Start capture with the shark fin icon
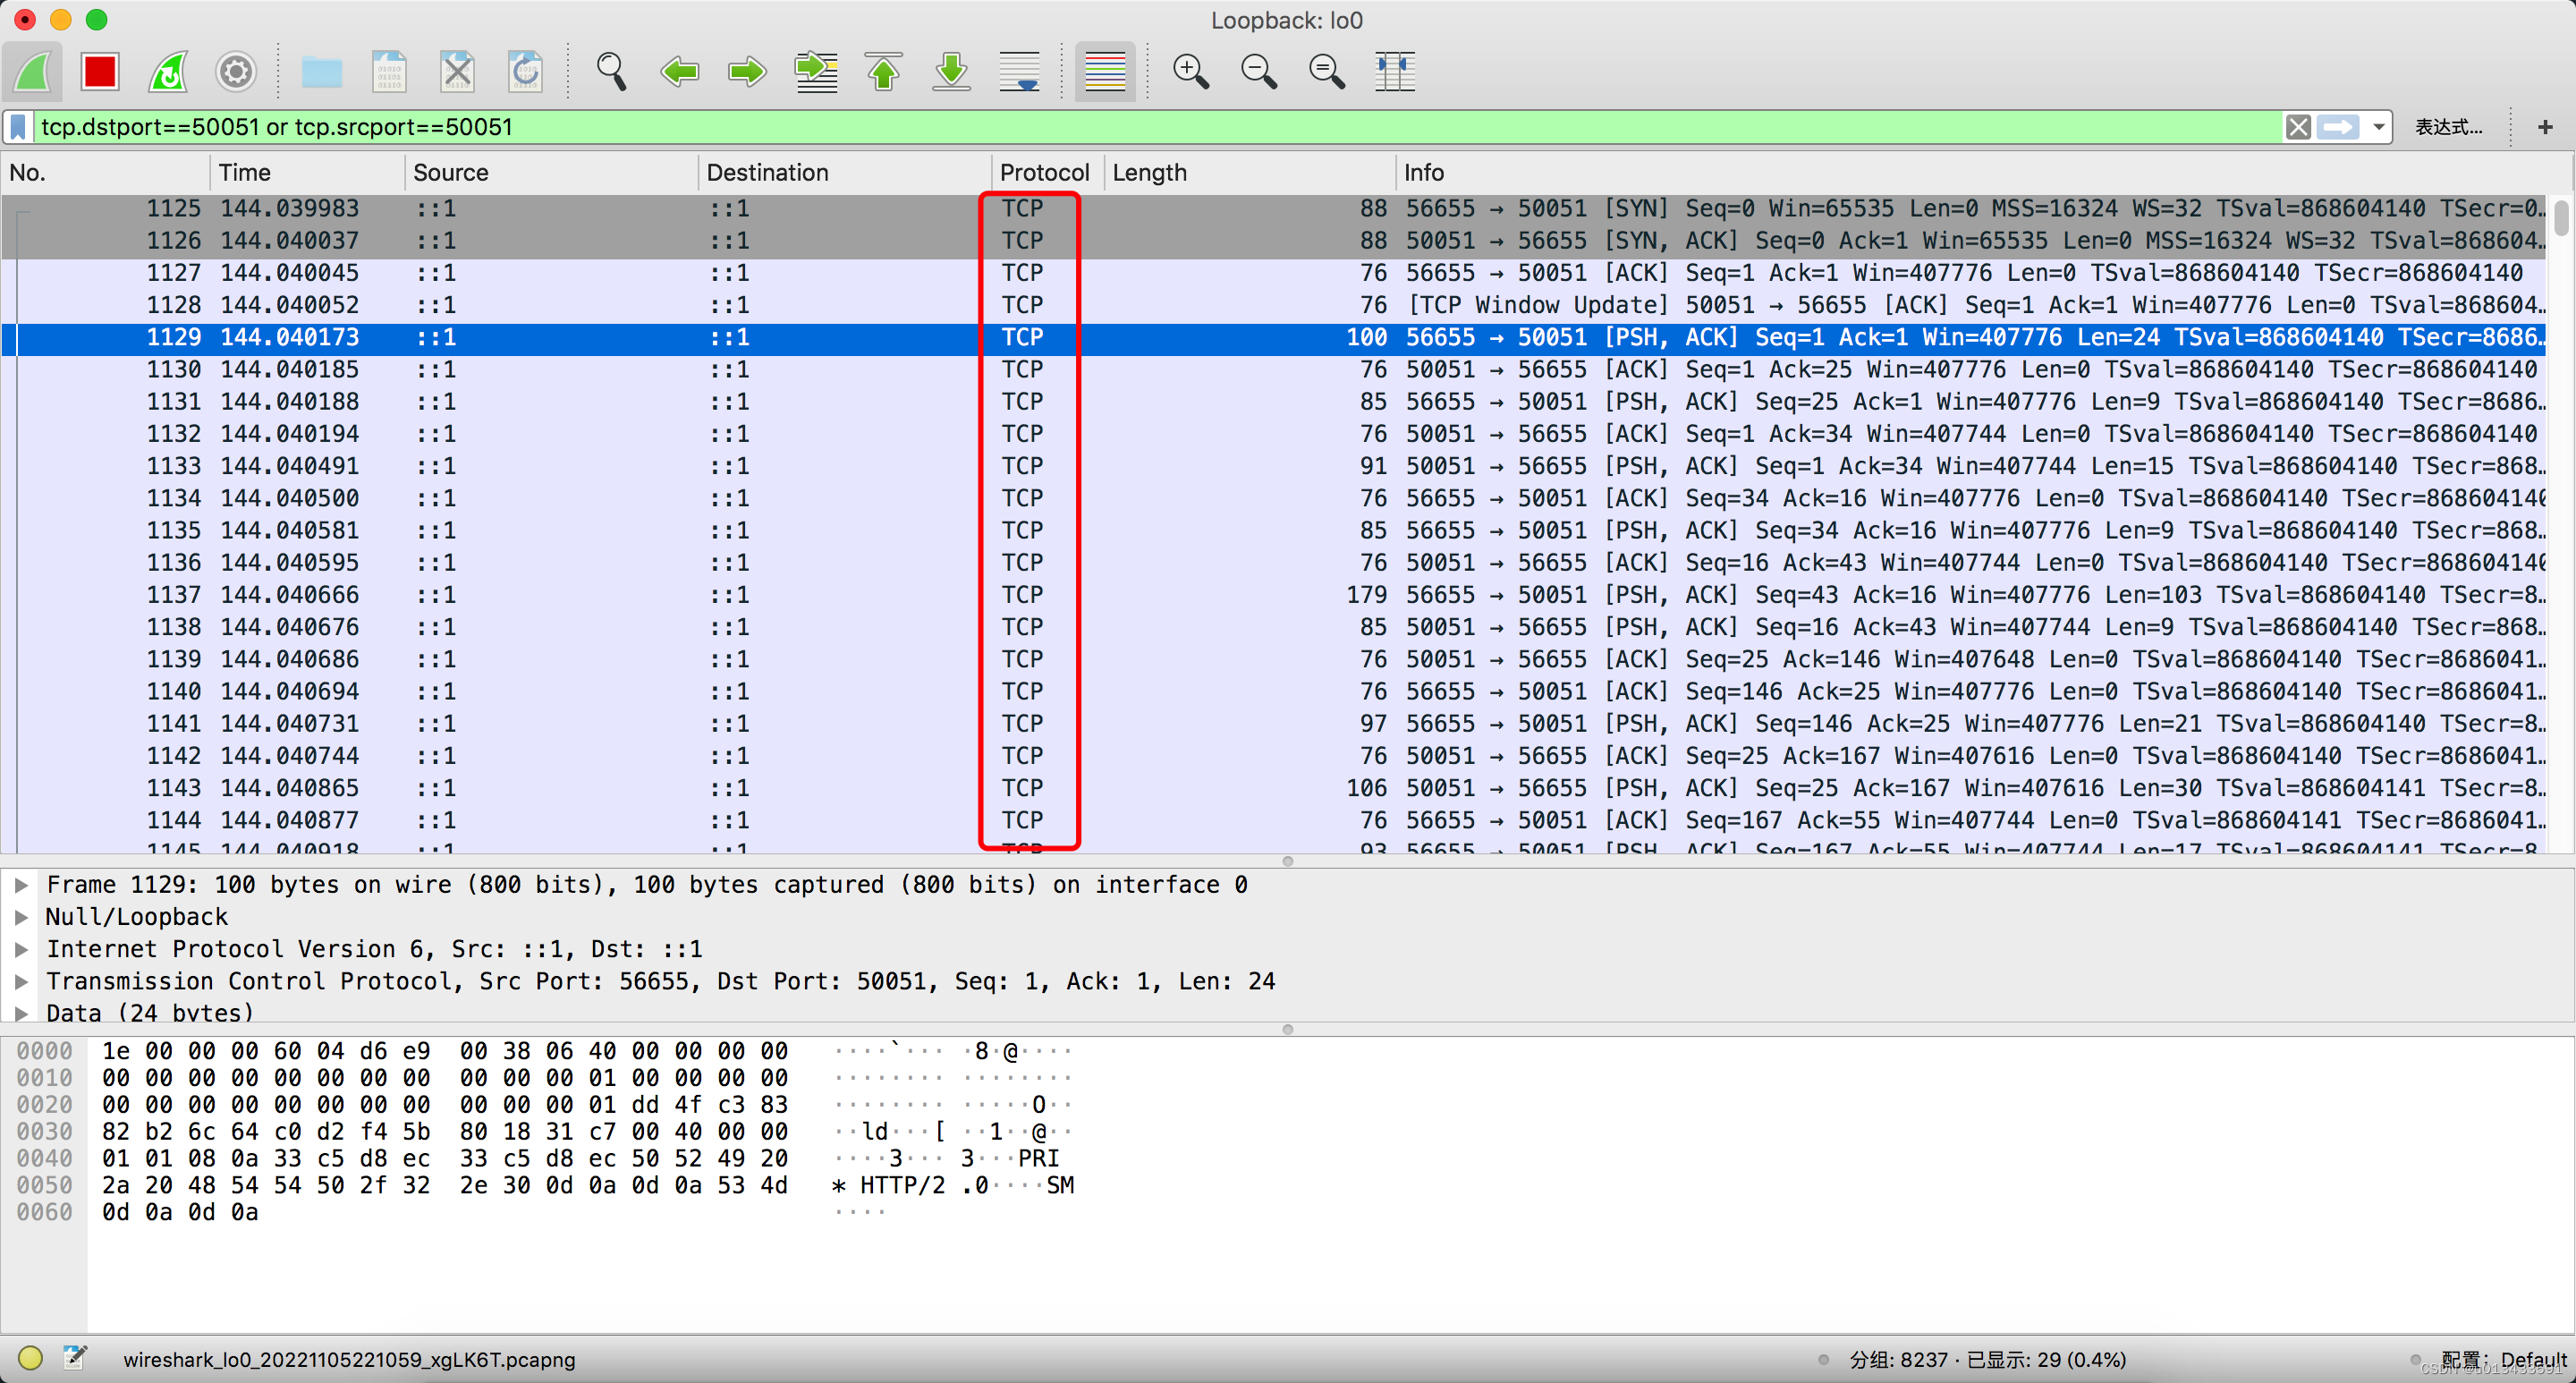This screenshot has height=1383, width=2576. point(32,72)
